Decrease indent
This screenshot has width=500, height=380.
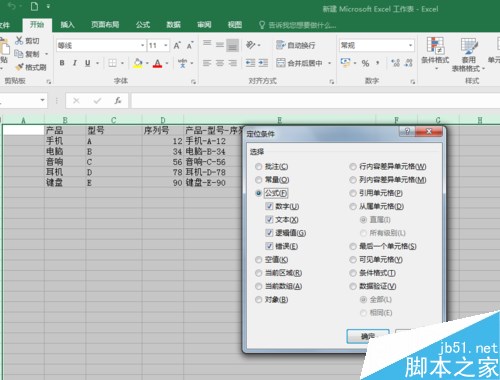pyautogui.click(x=250, y=63)
